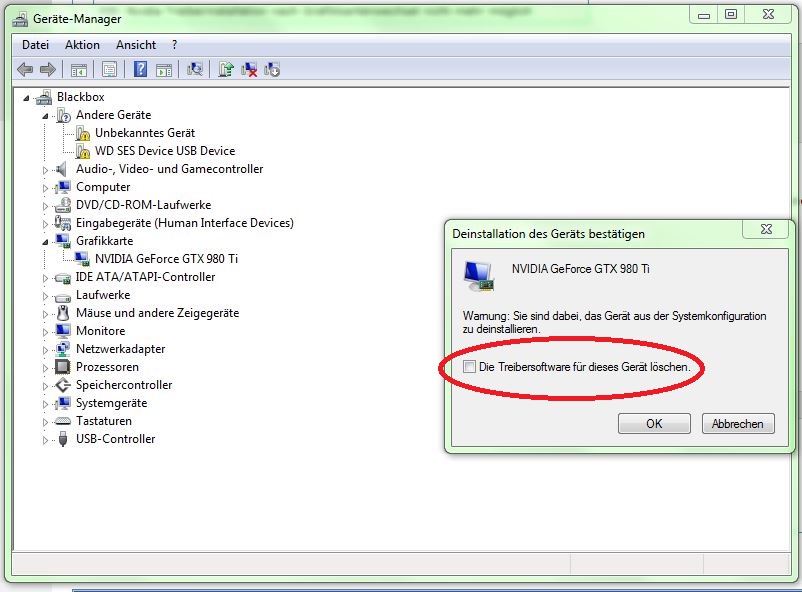Click the blue Help toolbar icon
Viewport: 802px width, 592px height.
[x=140, y=69]
